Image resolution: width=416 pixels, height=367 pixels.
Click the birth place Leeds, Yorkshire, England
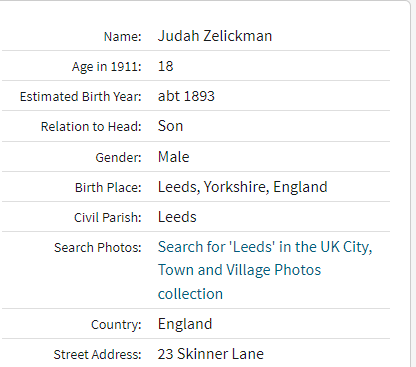pyautogui.click(x=243, y=187)
